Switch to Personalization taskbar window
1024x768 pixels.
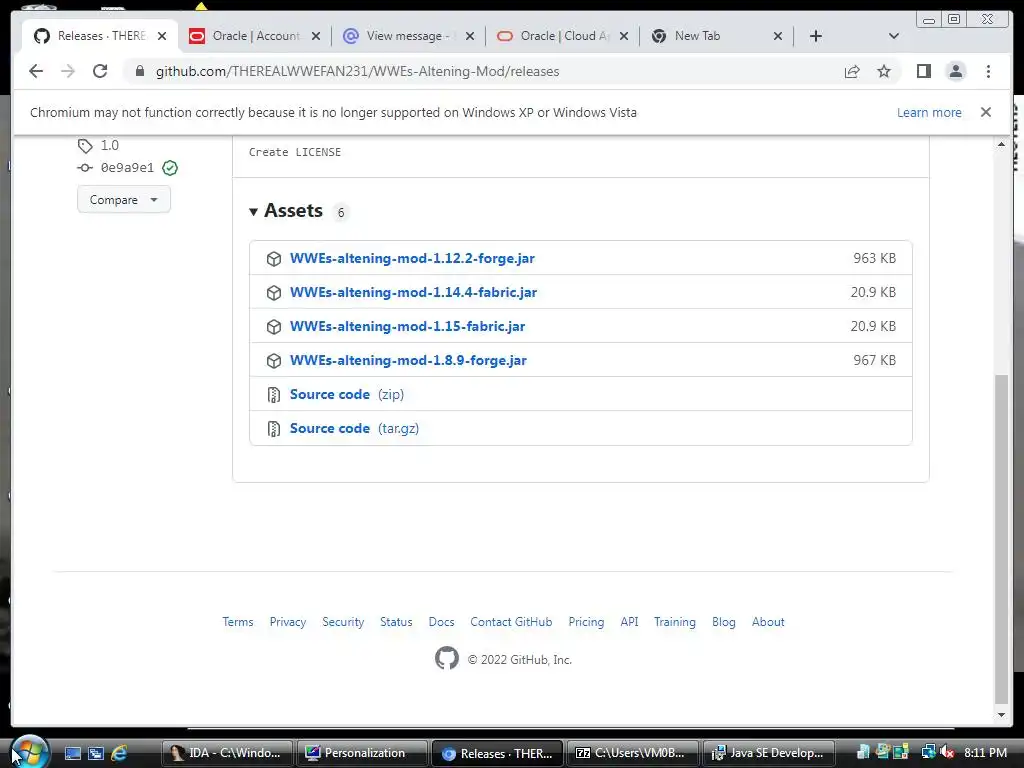(x=362, y=753)
